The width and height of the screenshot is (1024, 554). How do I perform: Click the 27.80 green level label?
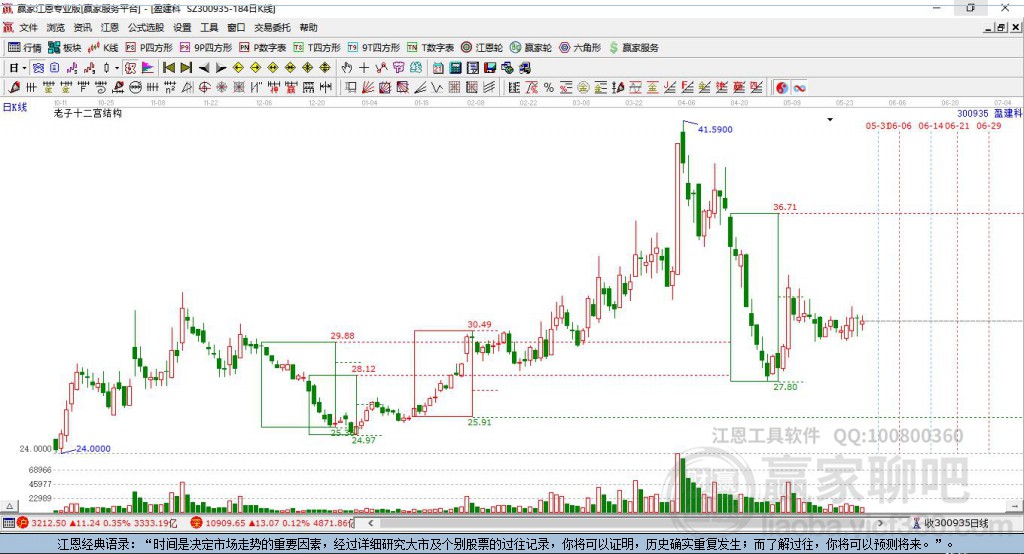786,387
